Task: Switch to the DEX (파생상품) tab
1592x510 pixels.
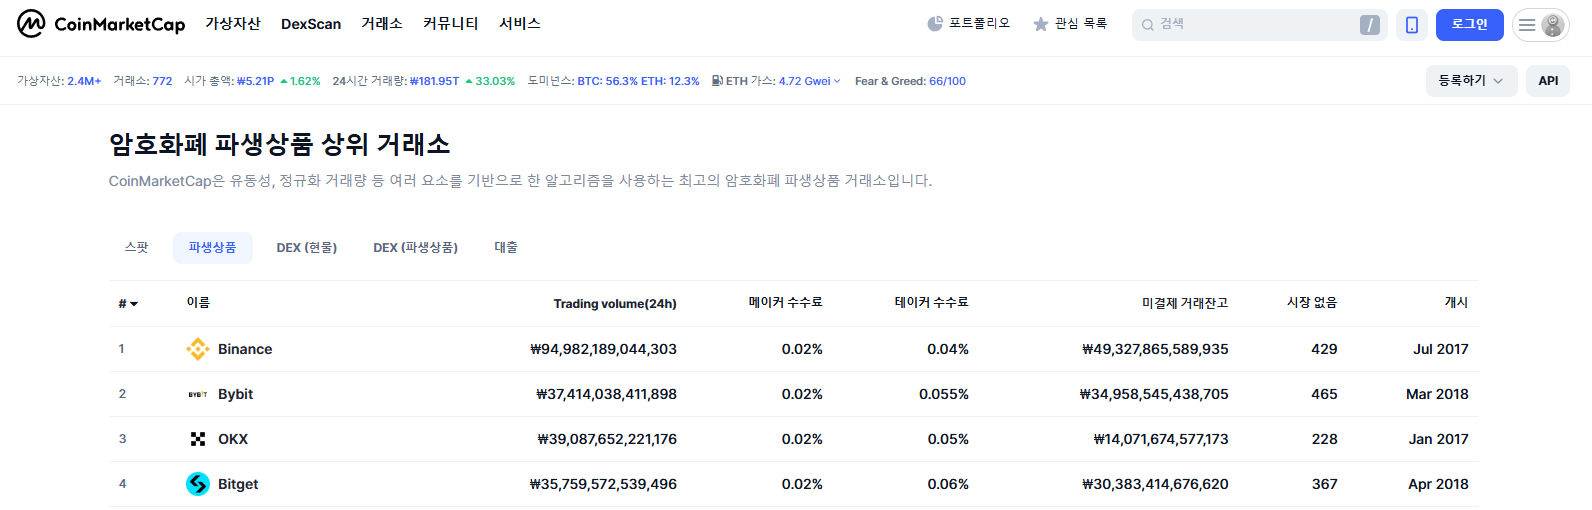Action: pyautogui.click(x=416, y=247)
